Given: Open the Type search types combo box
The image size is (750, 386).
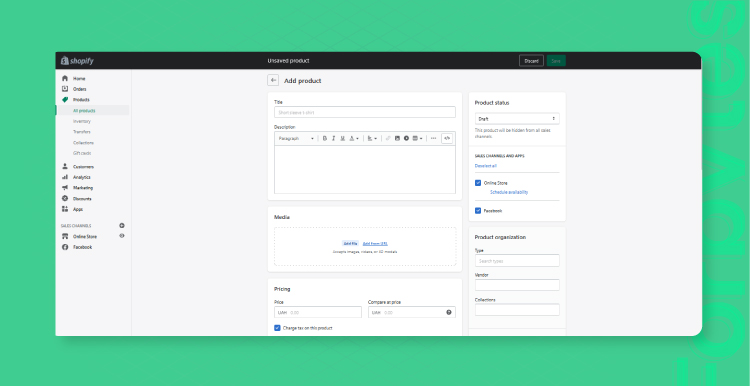Looking at the screenshot, I should pos(517,261).
